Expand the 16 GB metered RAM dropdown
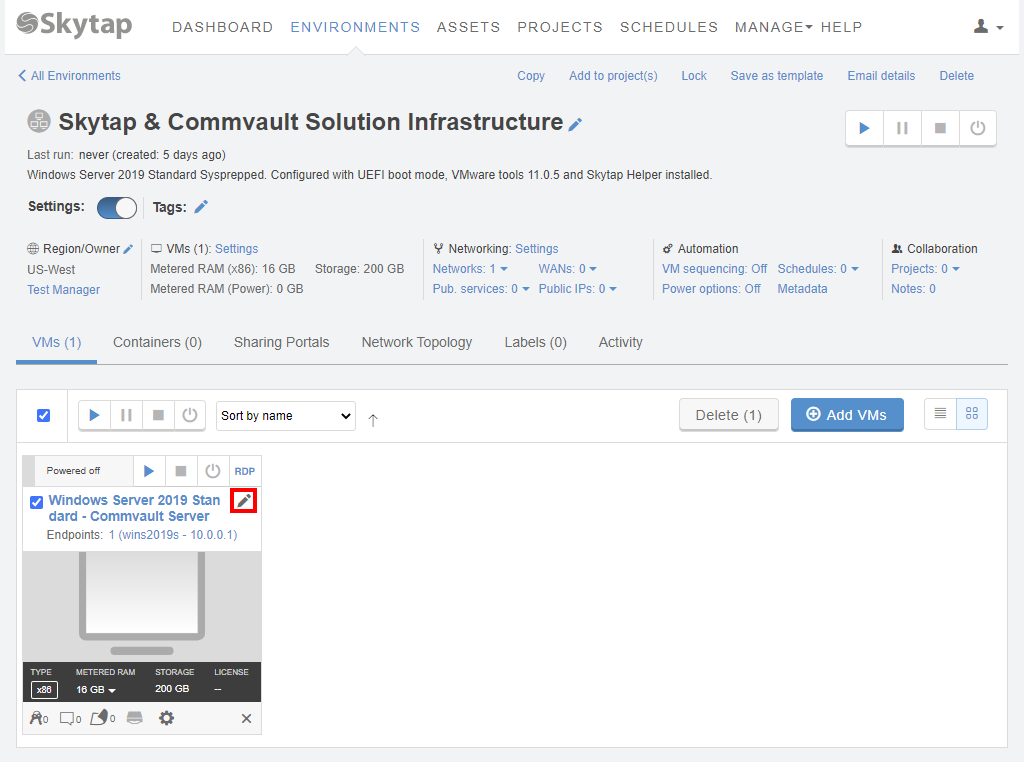 tap(95, 690)
